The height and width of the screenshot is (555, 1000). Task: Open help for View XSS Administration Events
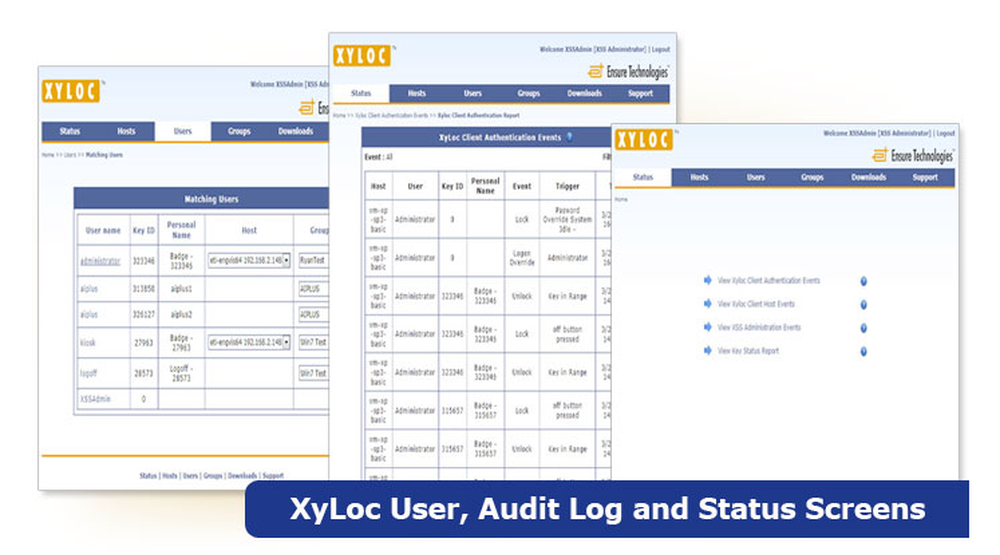click(x=864, y=328)
